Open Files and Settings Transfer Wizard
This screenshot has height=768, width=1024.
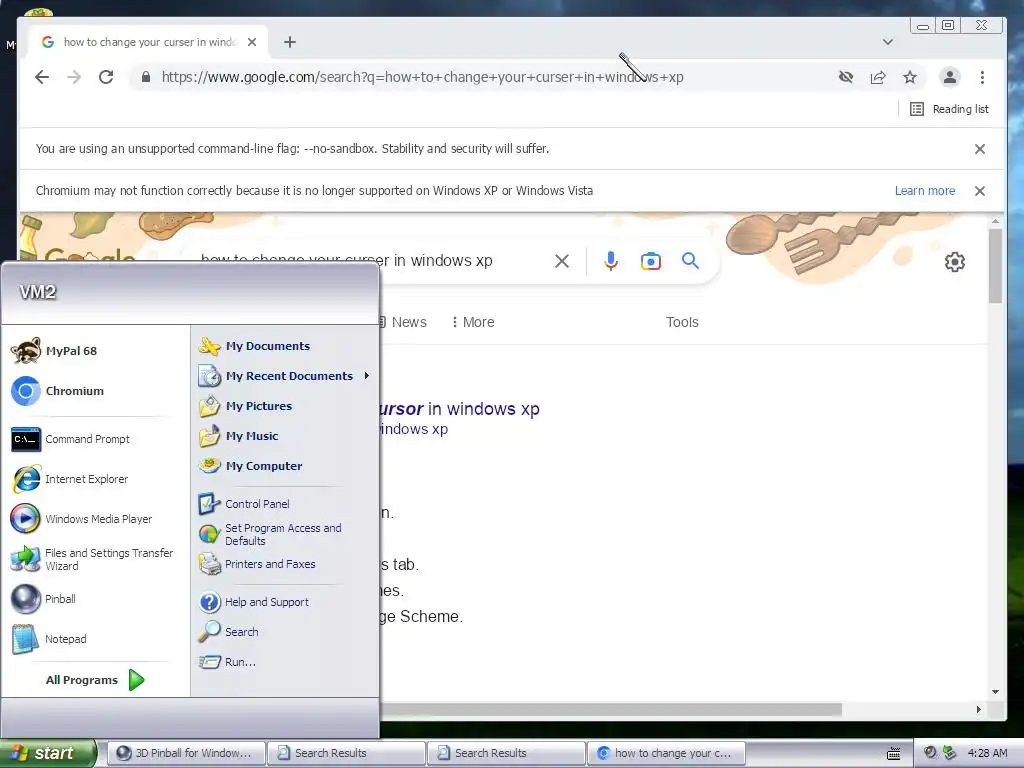click(93, 559)
